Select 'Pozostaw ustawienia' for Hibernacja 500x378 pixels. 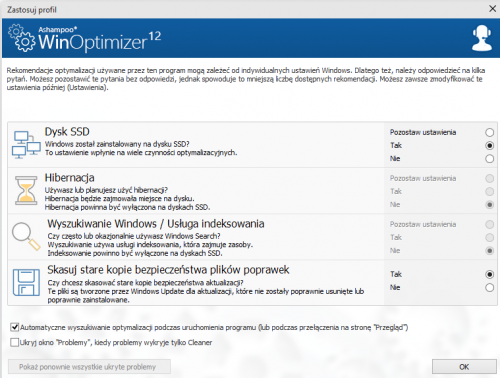[489, 178]
